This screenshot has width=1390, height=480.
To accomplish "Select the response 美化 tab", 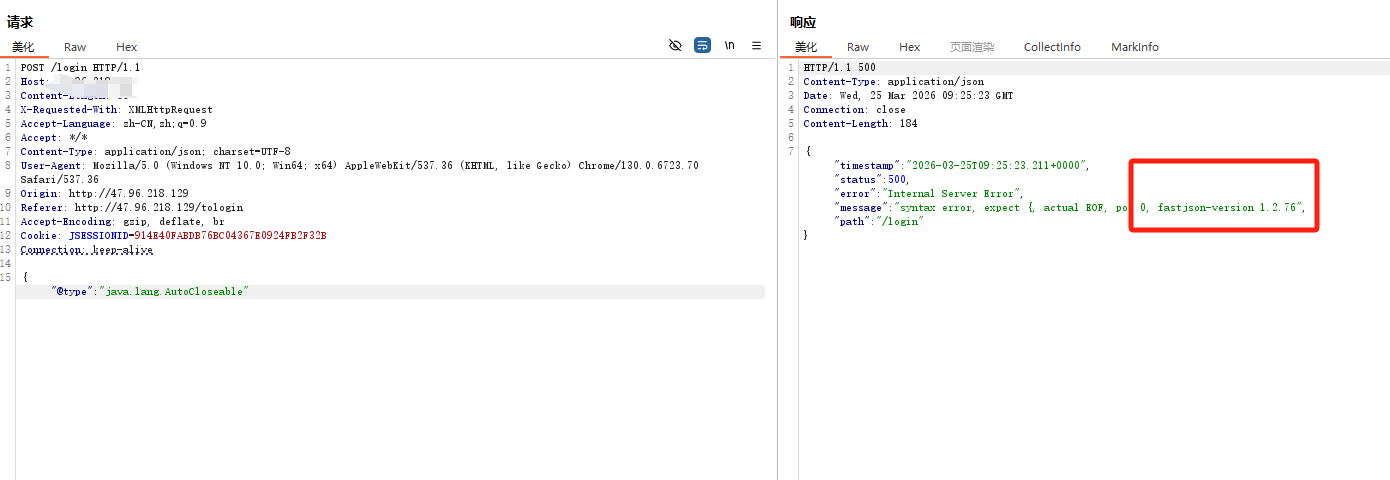I will click(806, 47).
